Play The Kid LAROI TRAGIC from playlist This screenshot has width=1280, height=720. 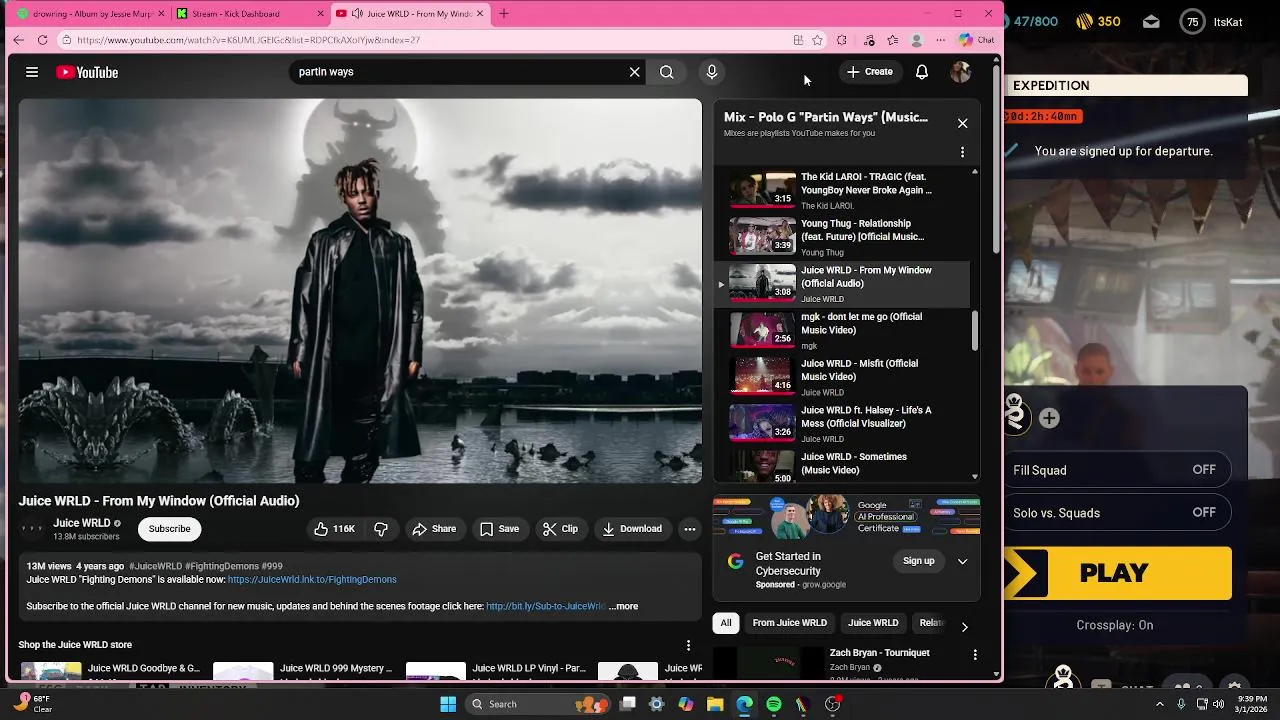[x=842, y=190]
